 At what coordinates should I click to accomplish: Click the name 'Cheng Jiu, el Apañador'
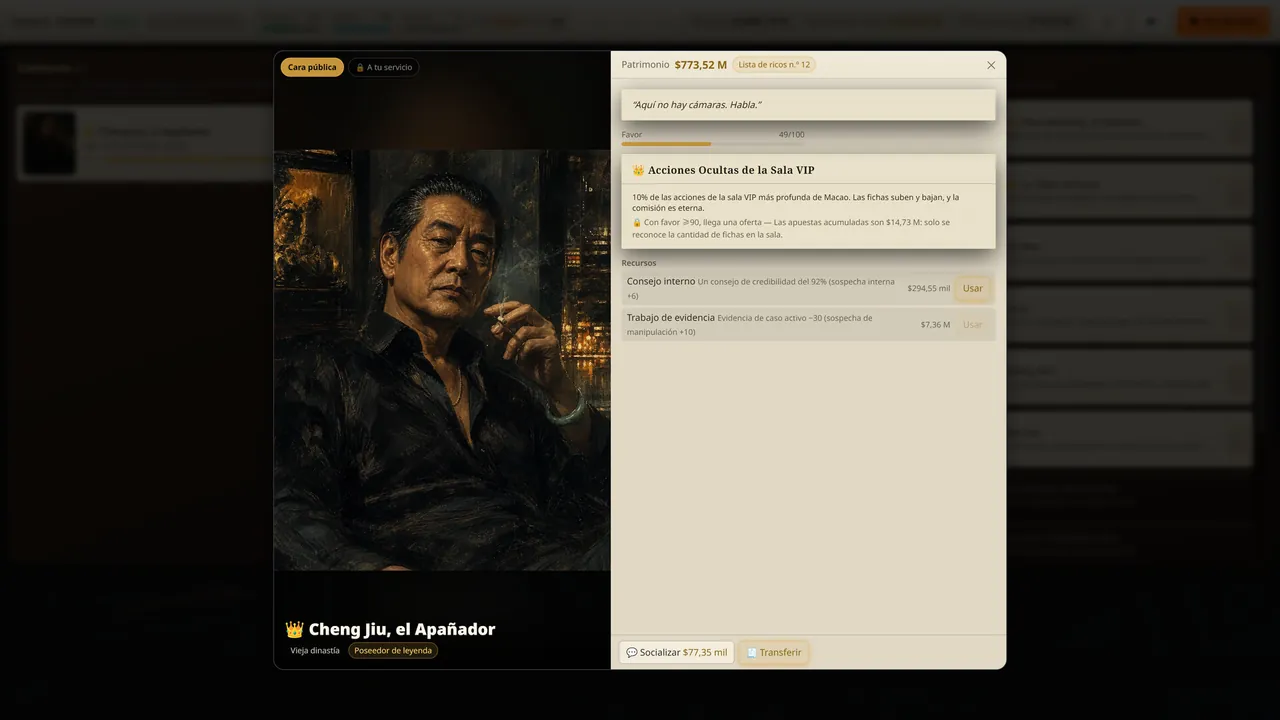point(402,630)
